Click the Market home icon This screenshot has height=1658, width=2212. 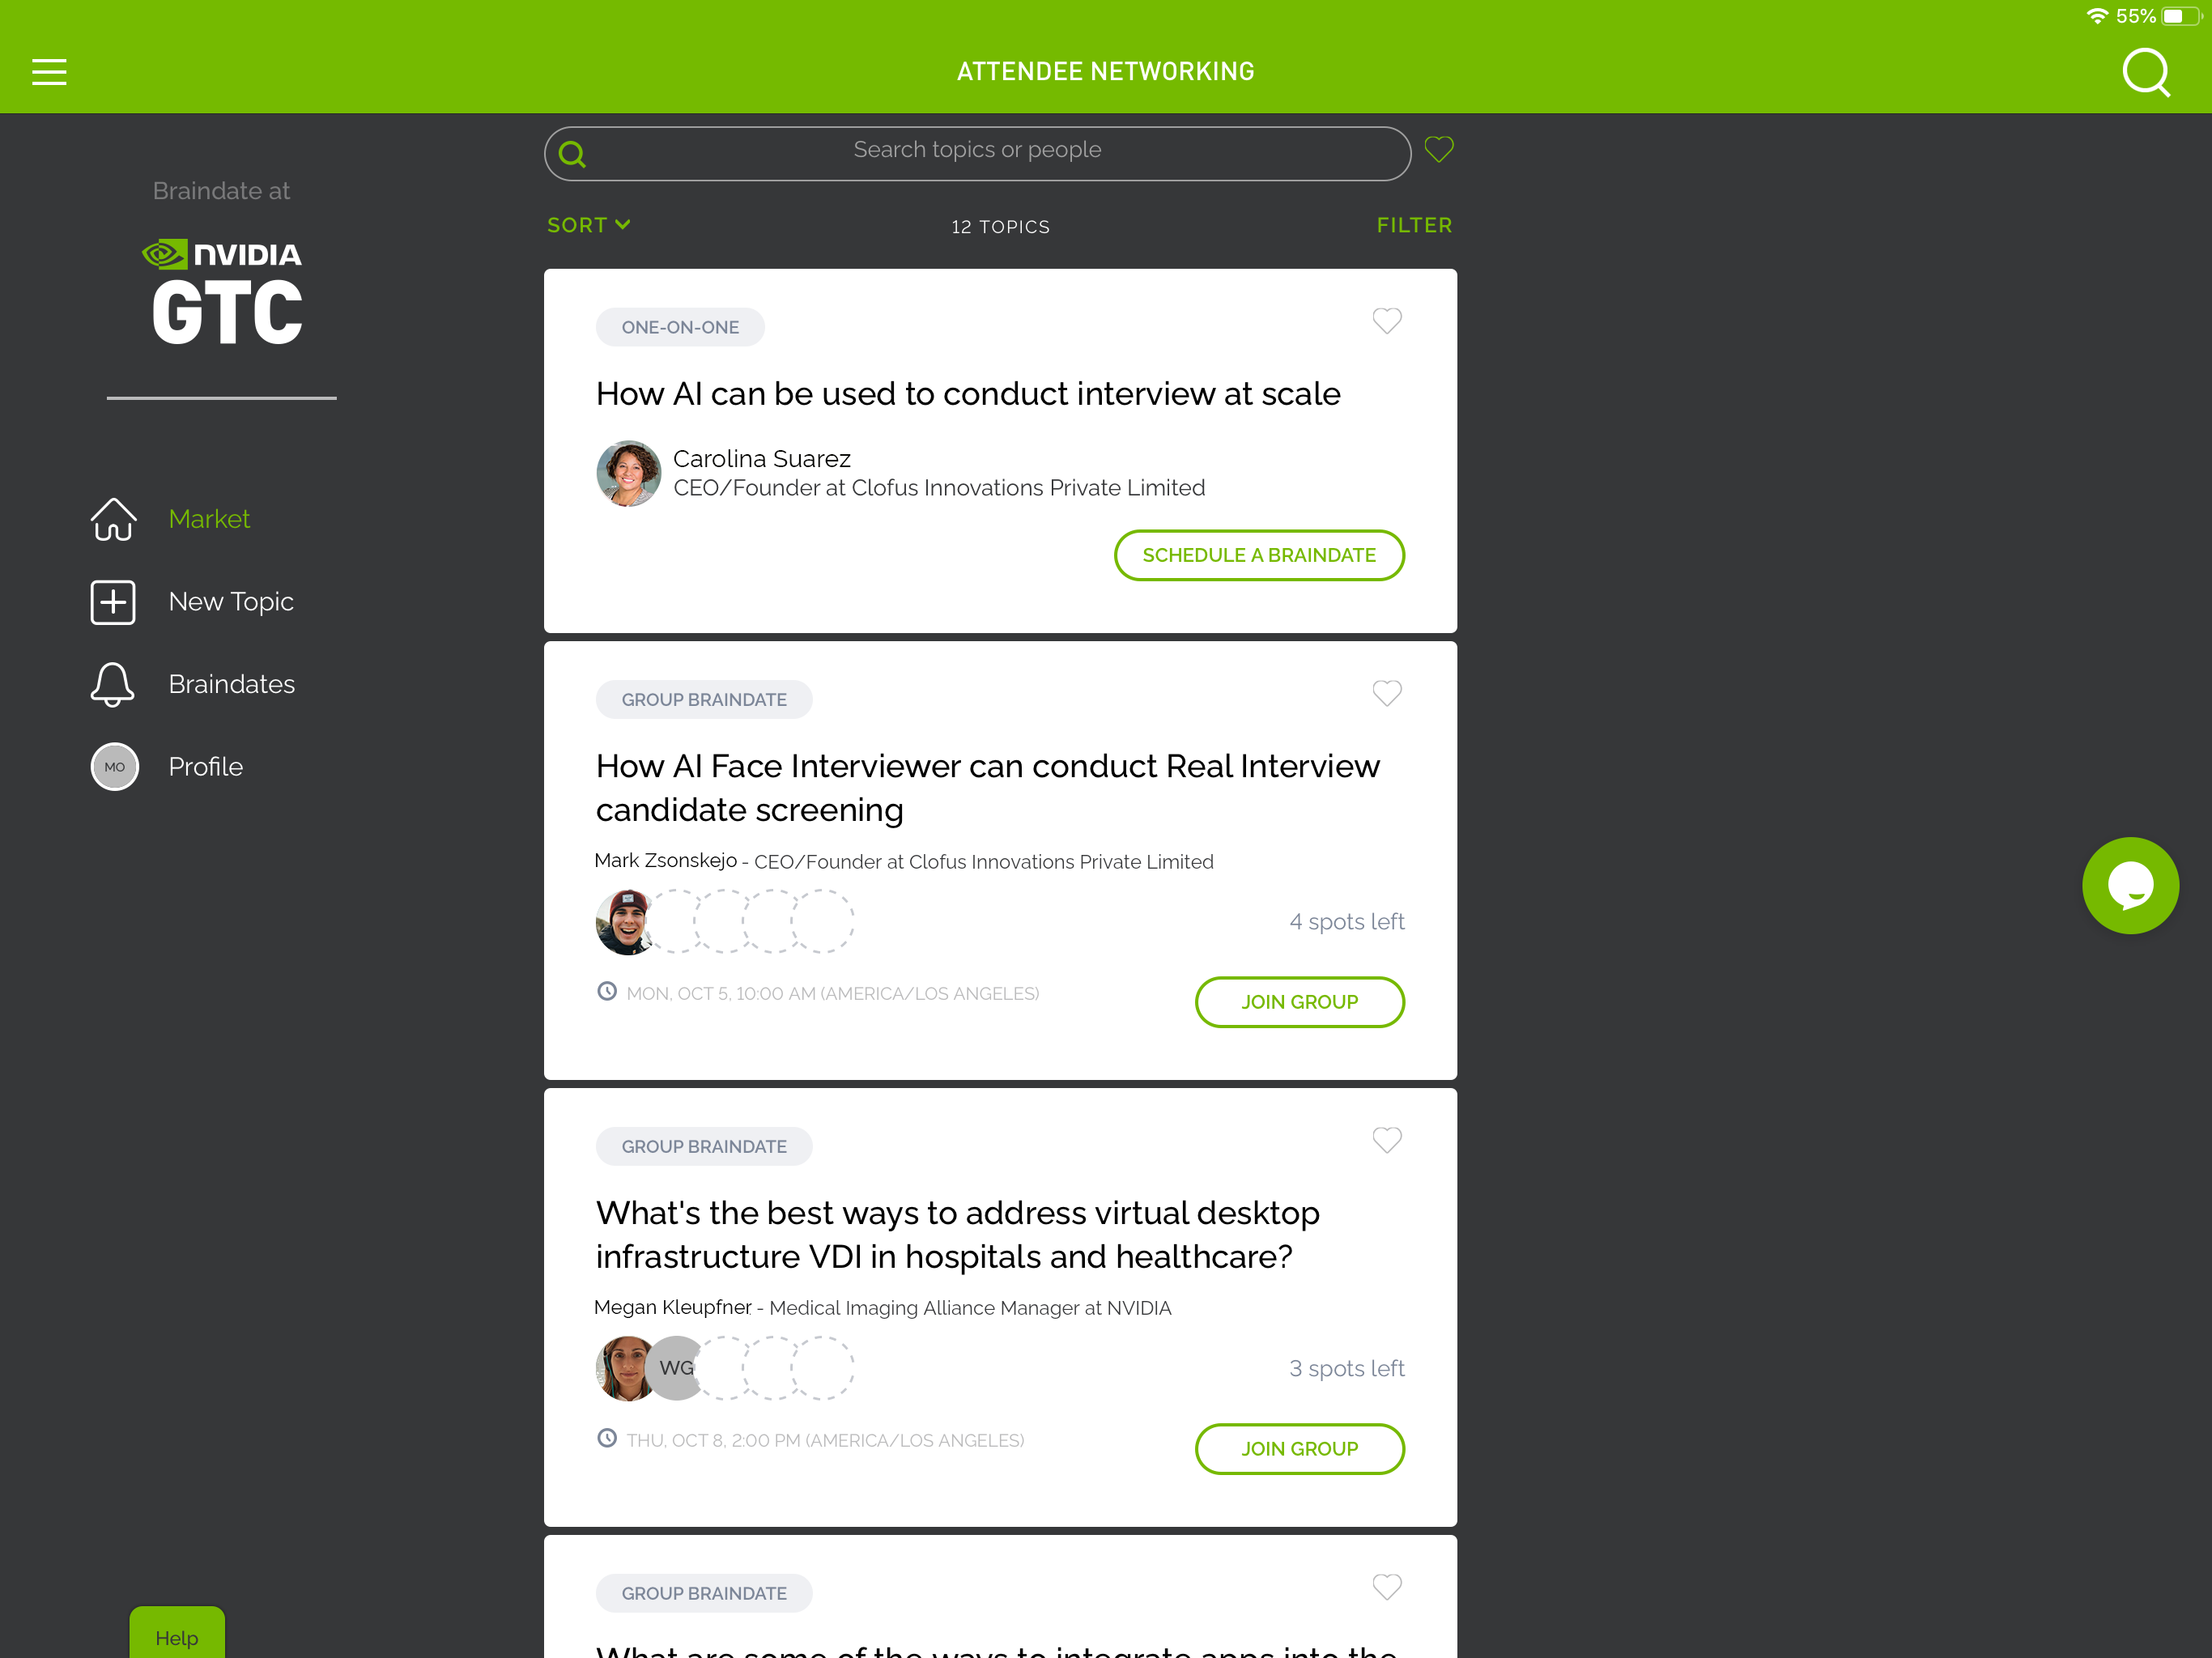(x=113, y=519)
